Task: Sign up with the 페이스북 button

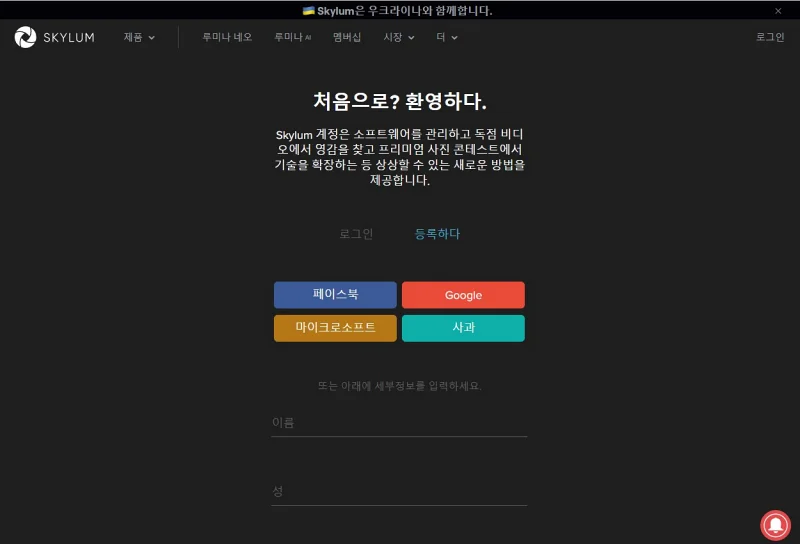Action: 335,295
